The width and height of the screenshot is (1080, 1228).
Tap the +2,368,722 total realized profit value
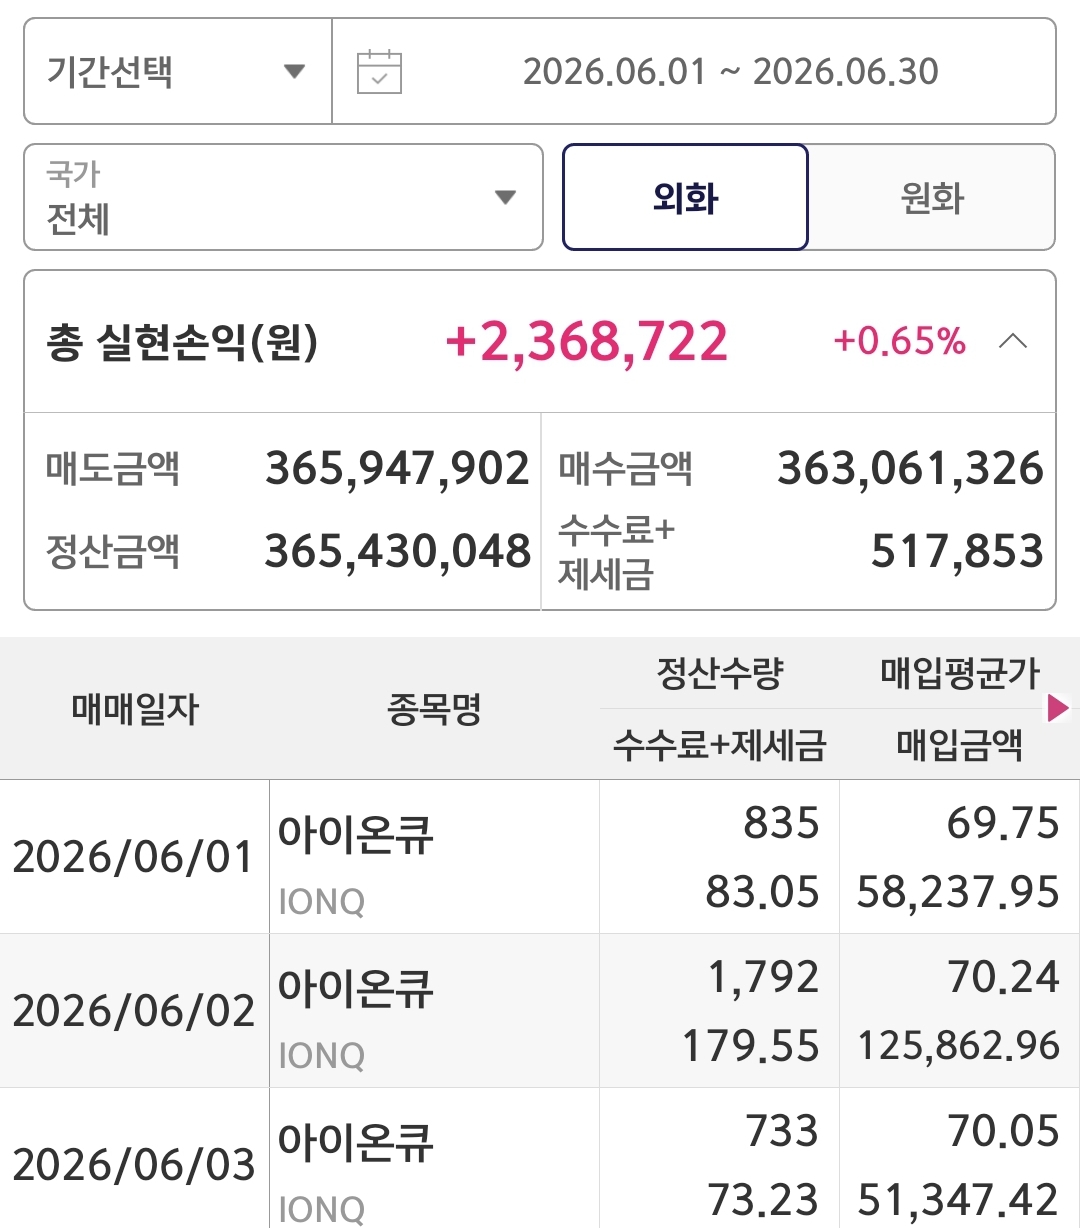[587, 342]
